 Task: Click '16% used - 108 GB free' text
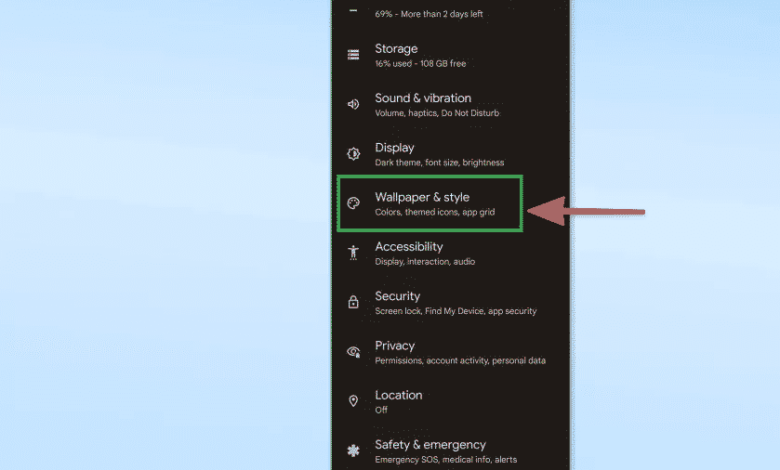click(x=420, y=64)
